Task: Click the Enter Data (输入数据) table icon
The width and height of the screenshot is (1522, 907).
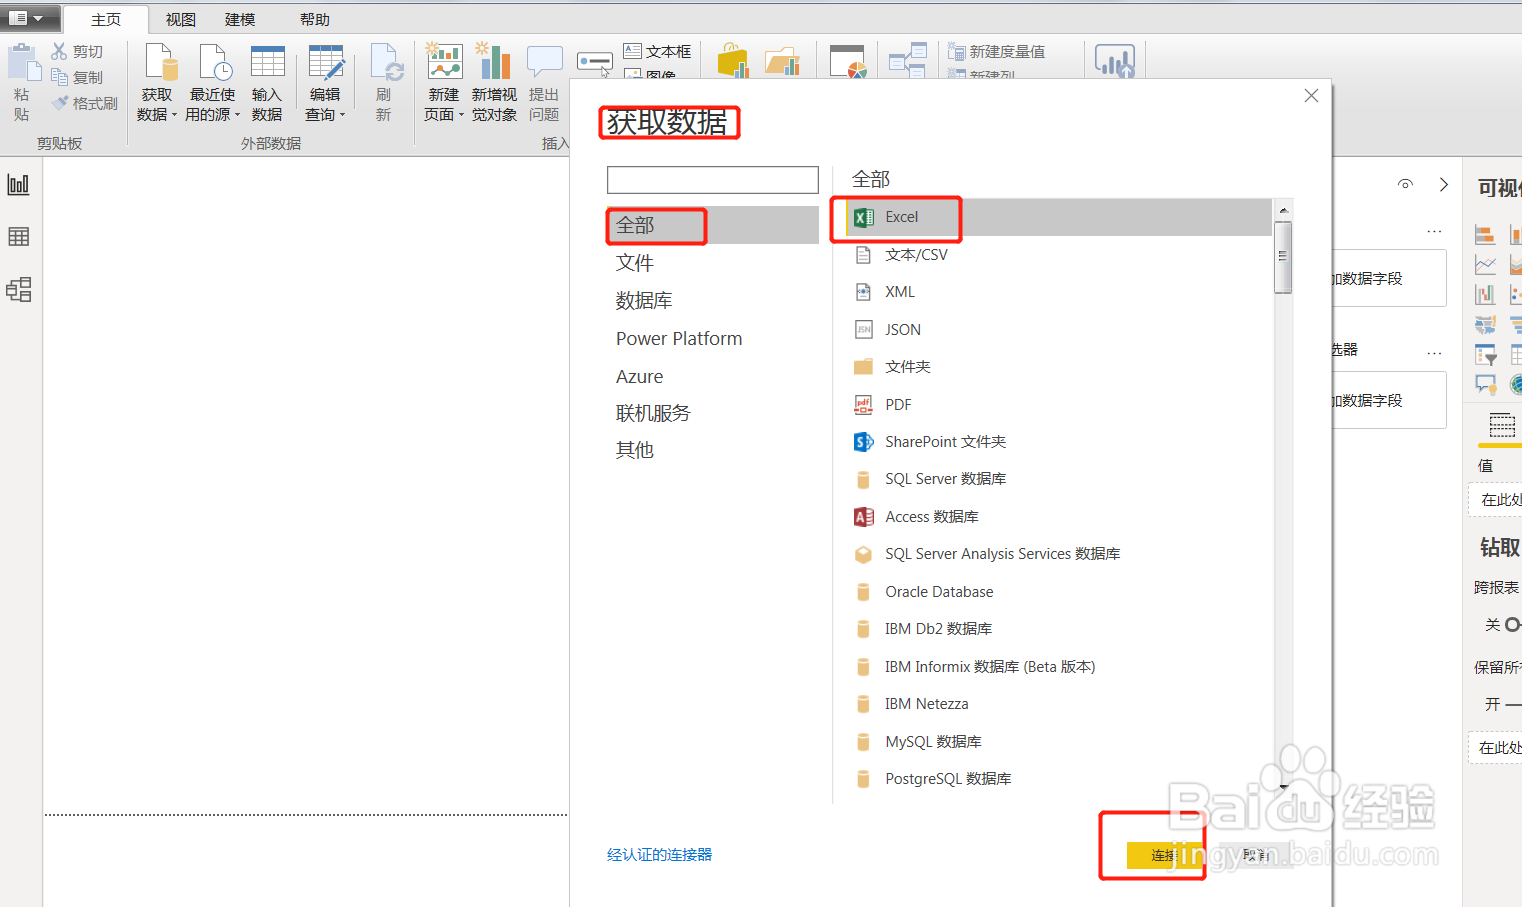Action: 267,62
